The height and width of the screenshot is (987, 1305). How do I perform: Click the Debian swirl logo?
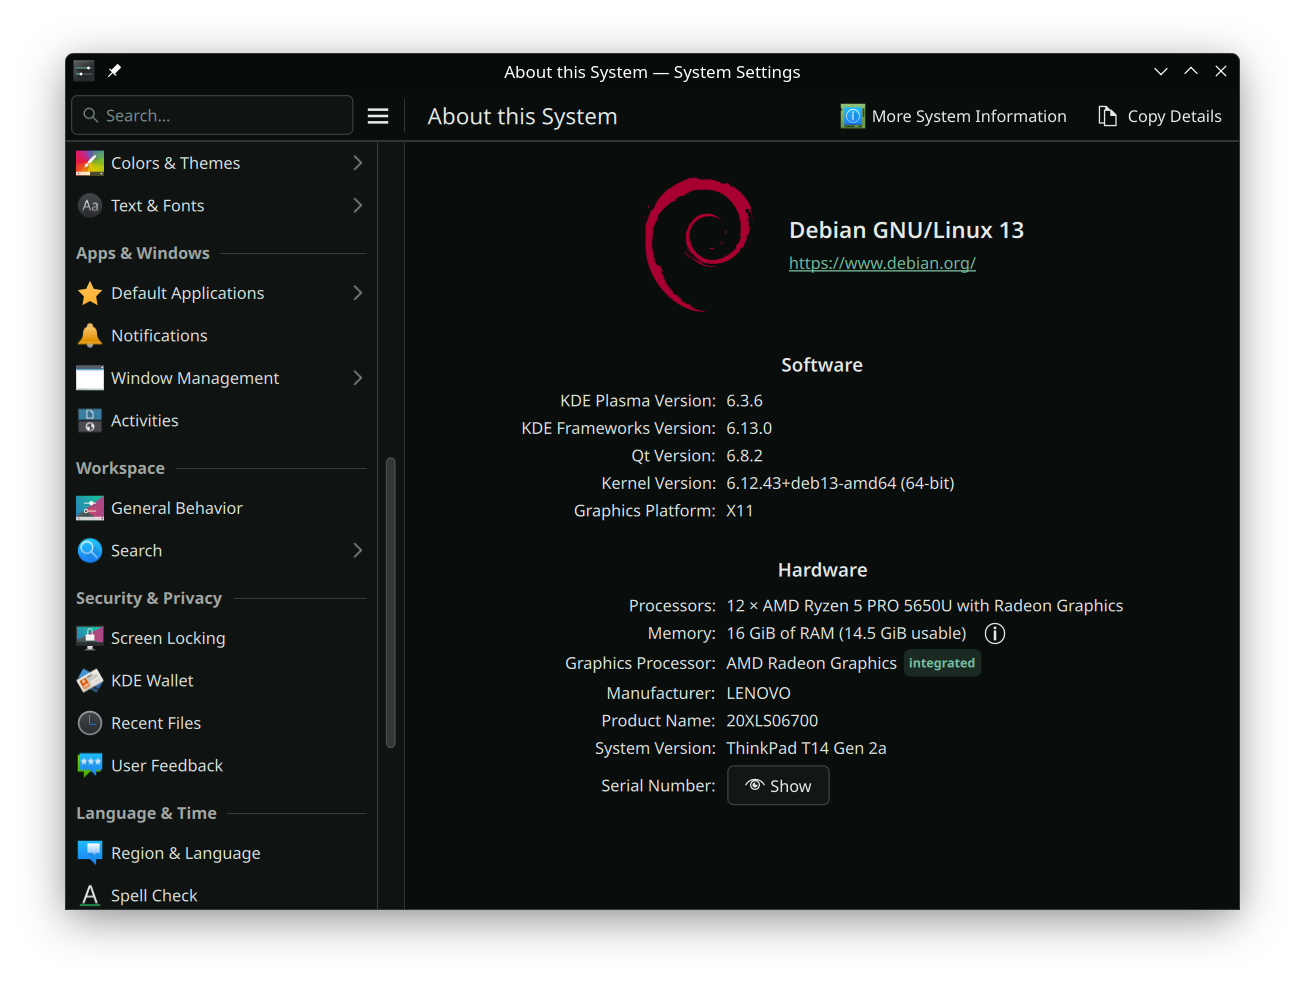click(698, 245)
